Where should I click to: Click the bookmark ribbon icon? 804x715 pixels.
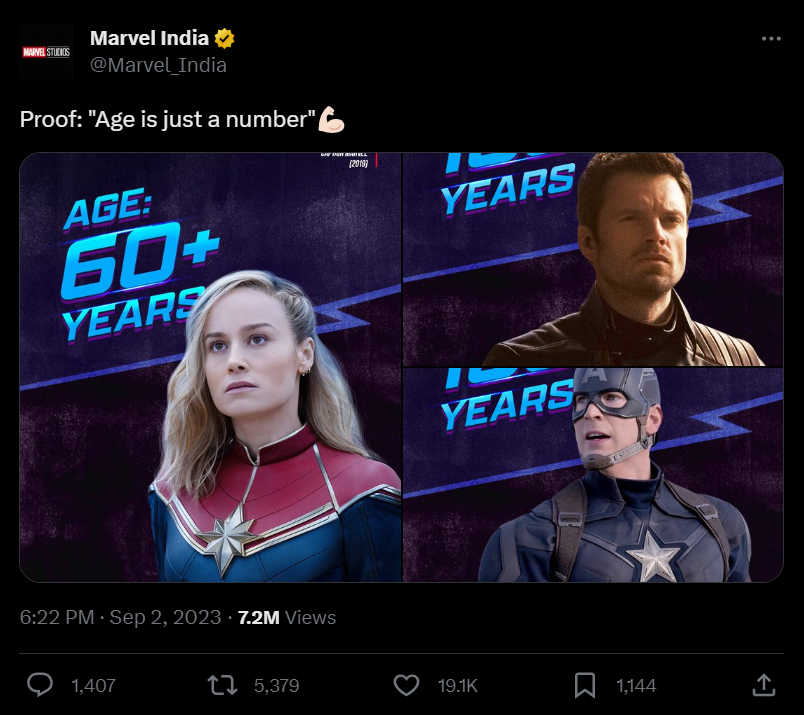[x=587, y=685]
